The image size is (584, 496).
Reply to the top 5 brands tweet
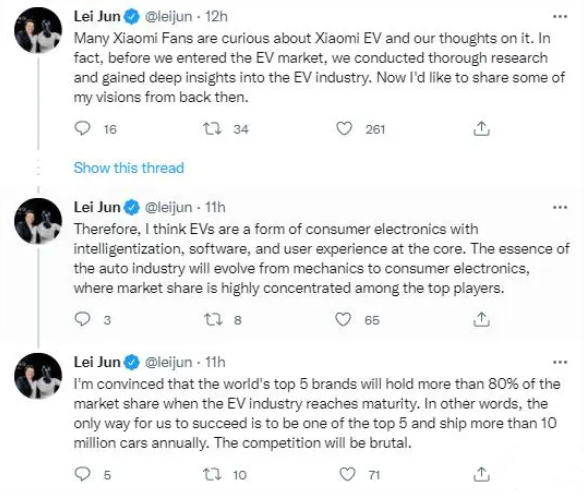82,474
